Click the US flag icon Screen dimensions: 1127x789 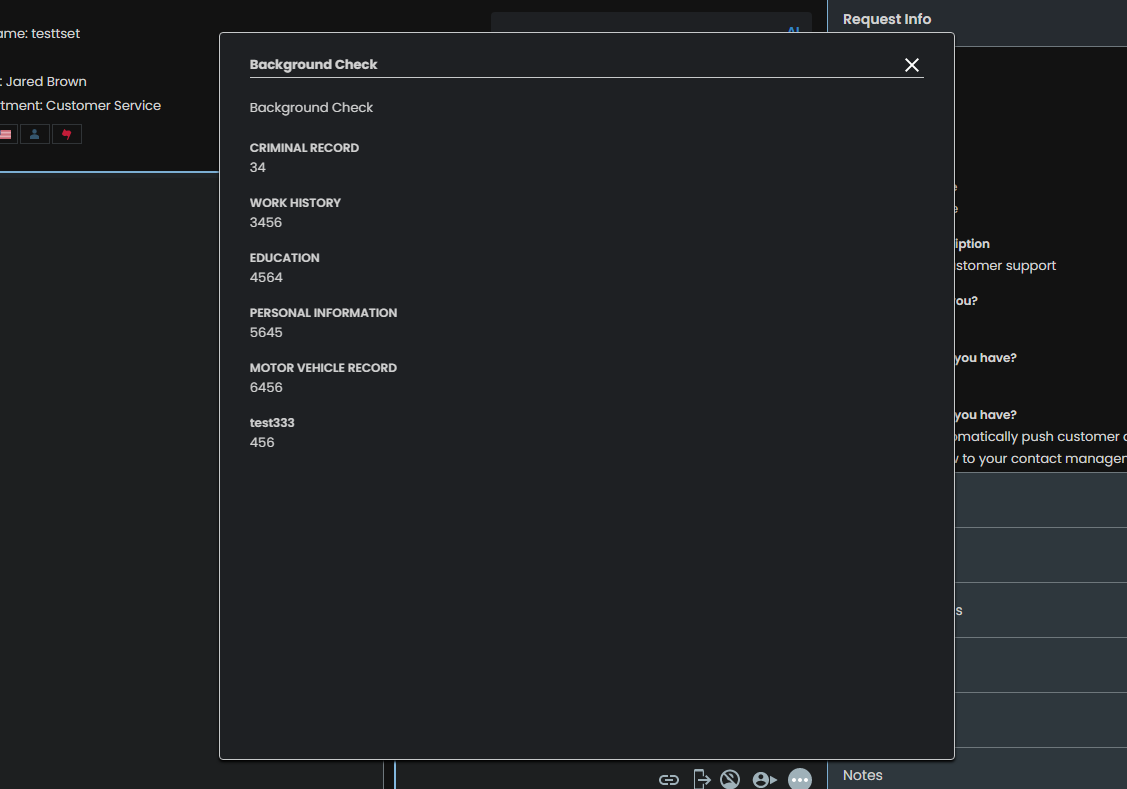6,134
